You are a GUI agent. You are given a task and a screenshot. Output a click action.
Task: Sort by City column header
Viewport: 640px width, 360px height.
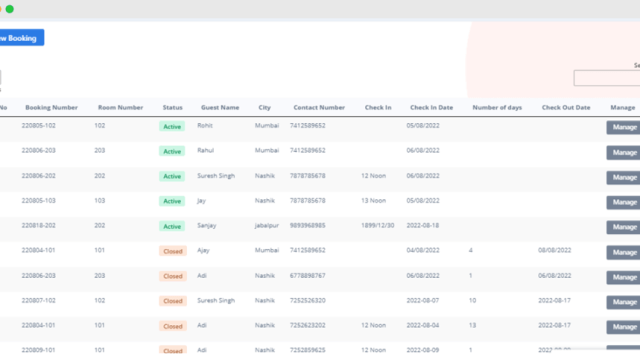pos(264,107)
